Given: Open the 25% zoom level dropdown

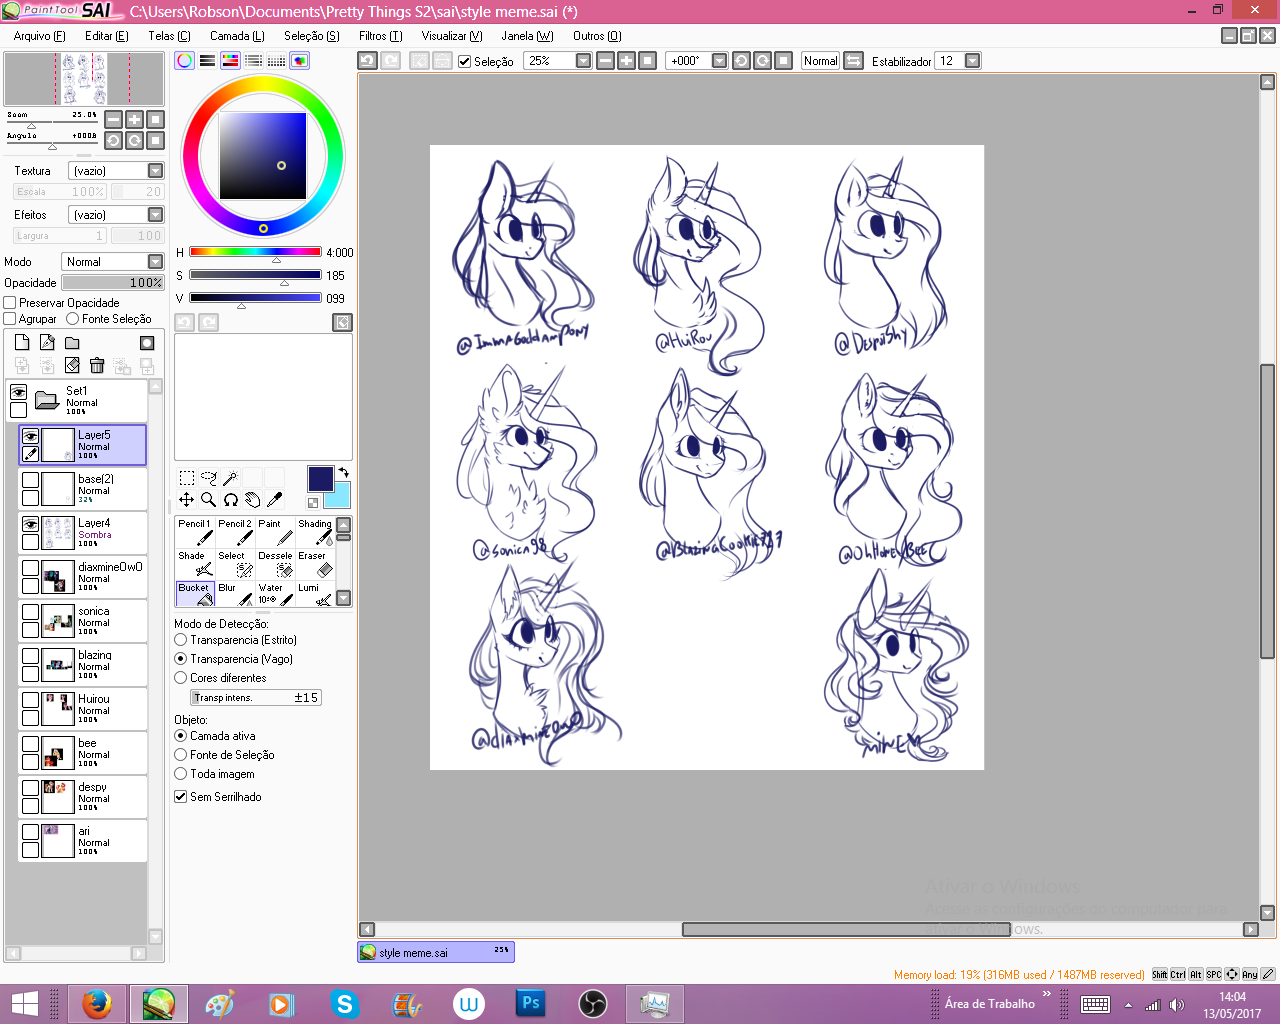Looking at the screenshot, I should pos(583,61).
